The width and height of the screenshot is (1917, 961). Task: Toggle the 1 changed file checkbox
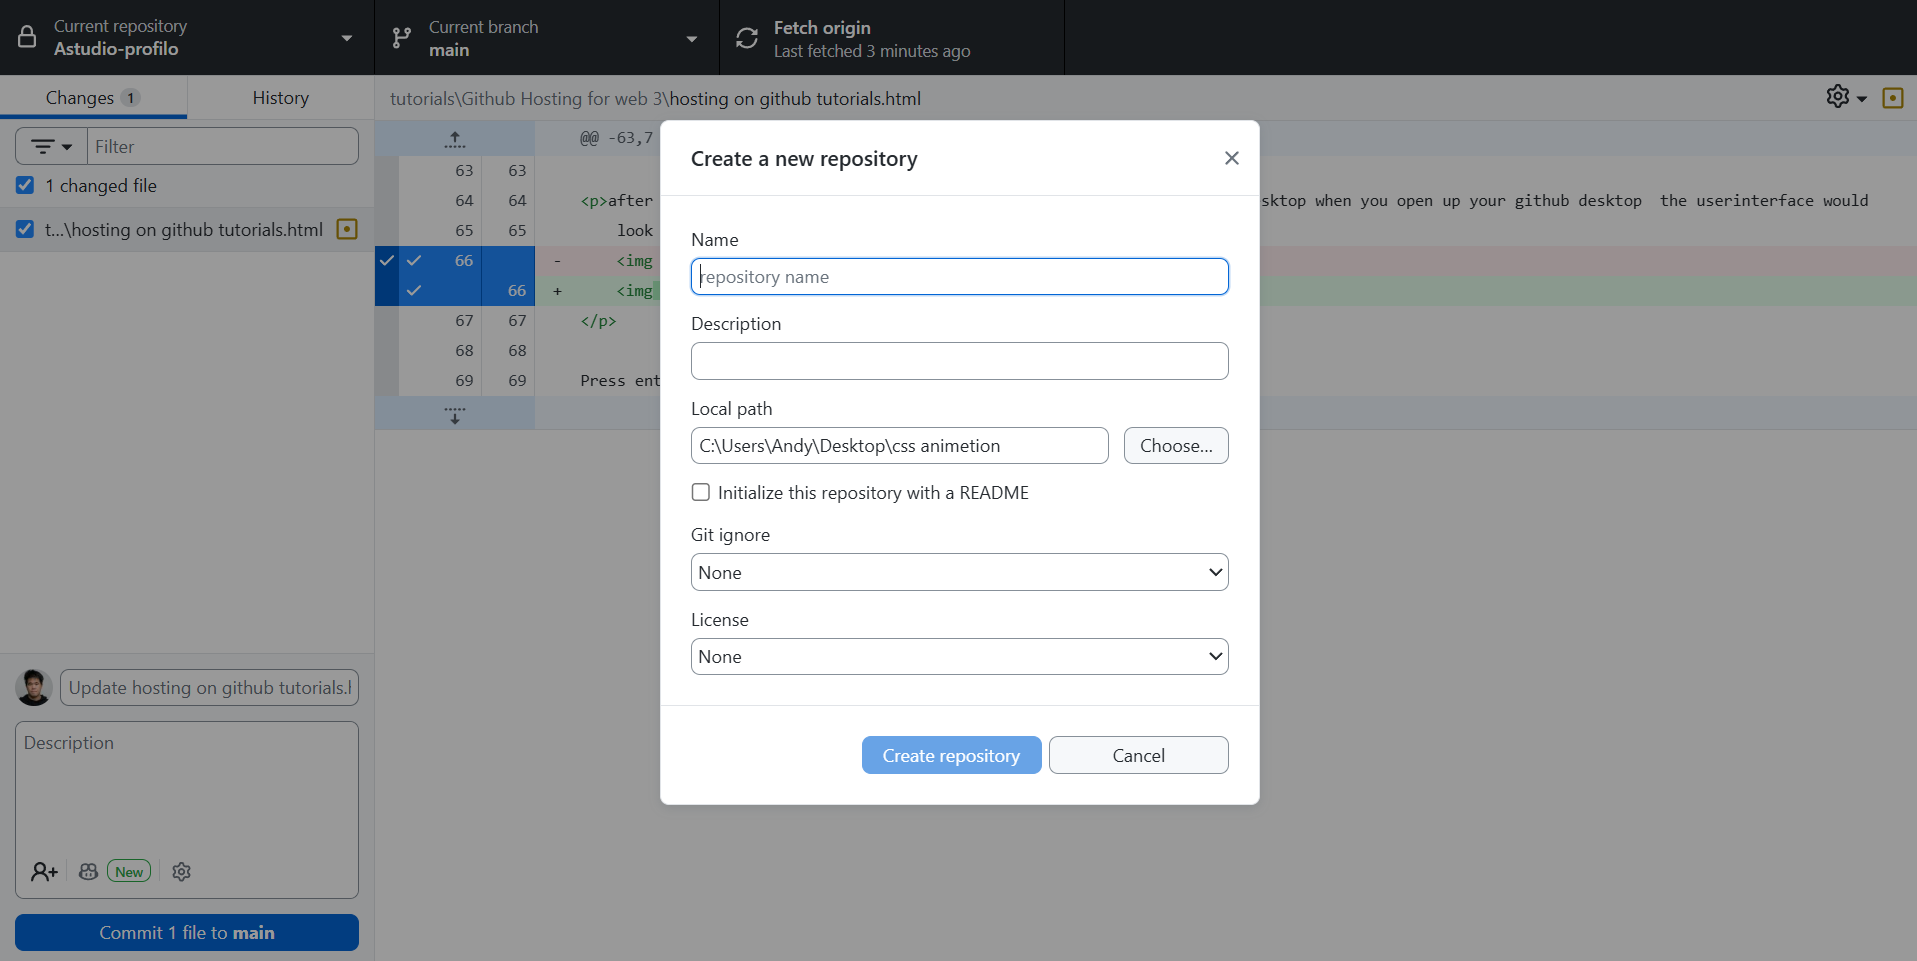[25, 185]
